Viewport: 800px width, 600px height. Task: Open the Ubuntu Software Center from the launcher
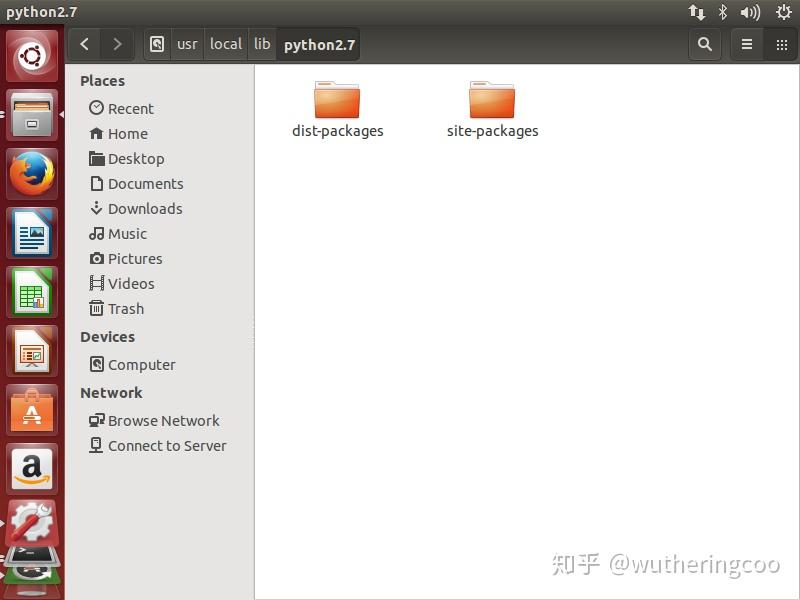(30, 412)
